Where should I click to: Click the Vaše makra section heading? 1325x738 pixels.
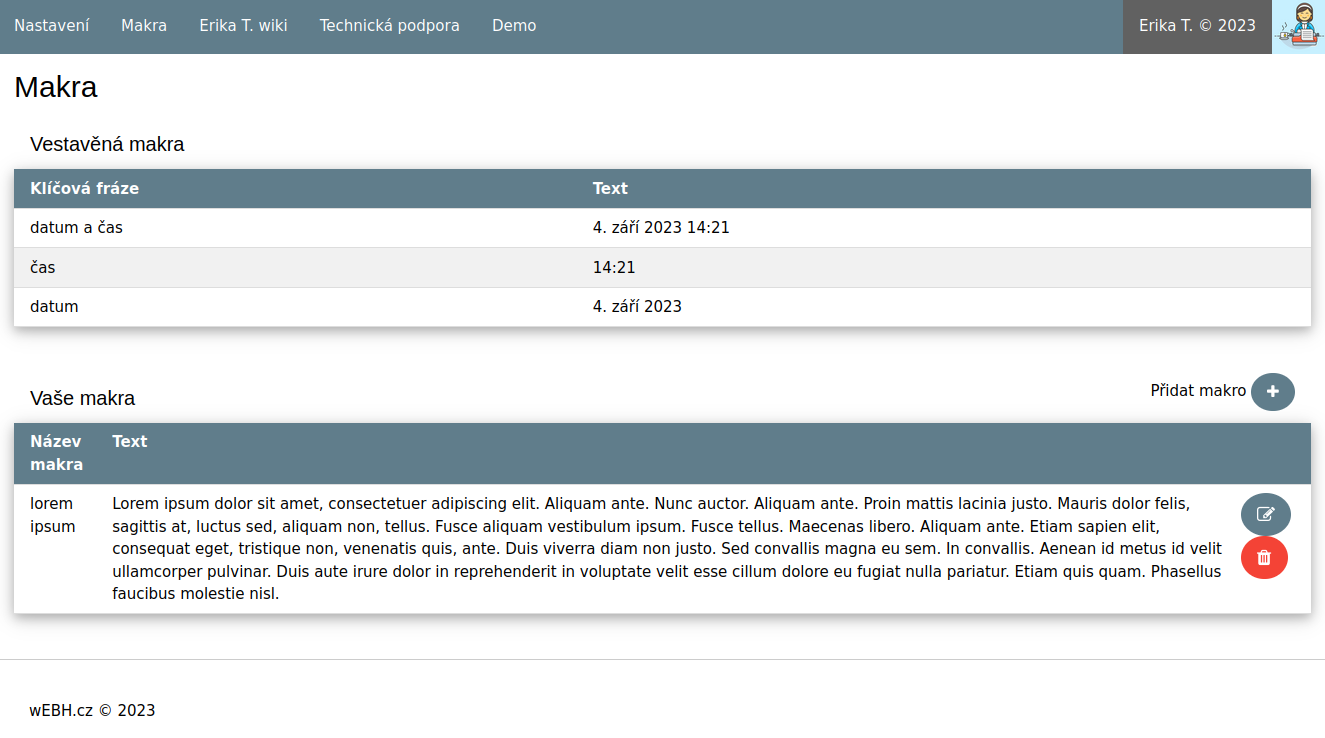pyautogui.click(x=83, y=398)
